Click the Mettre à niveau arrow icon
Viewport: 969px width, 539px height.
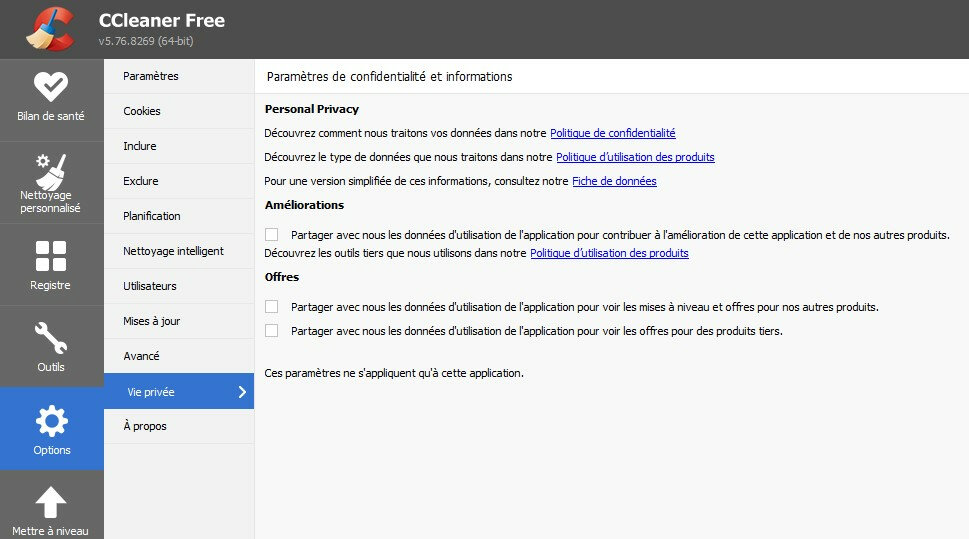coord(51,503)
